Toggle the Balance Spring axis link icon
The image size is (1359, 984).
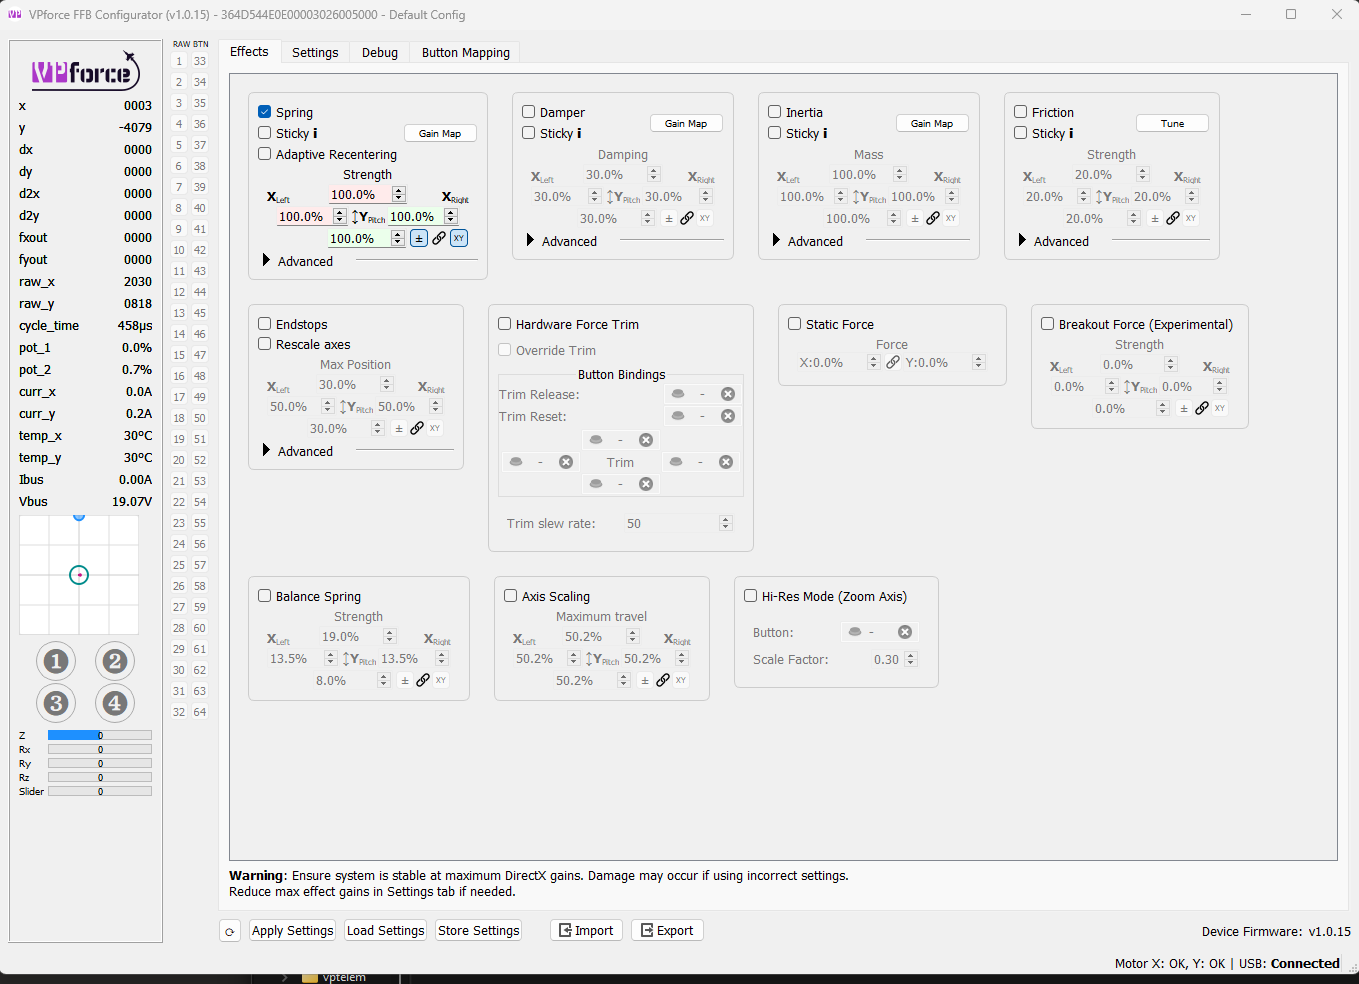tap(423, 680)
